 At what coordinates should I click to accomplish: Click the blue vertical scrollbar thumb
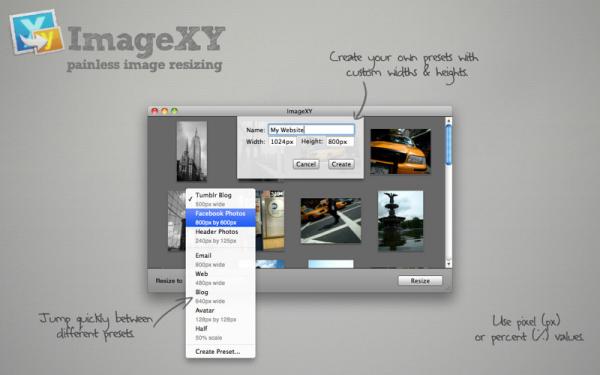coord(448,145)
